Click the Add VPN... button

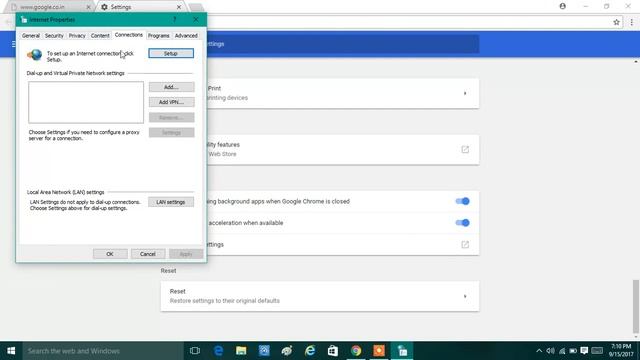point(171,102)
